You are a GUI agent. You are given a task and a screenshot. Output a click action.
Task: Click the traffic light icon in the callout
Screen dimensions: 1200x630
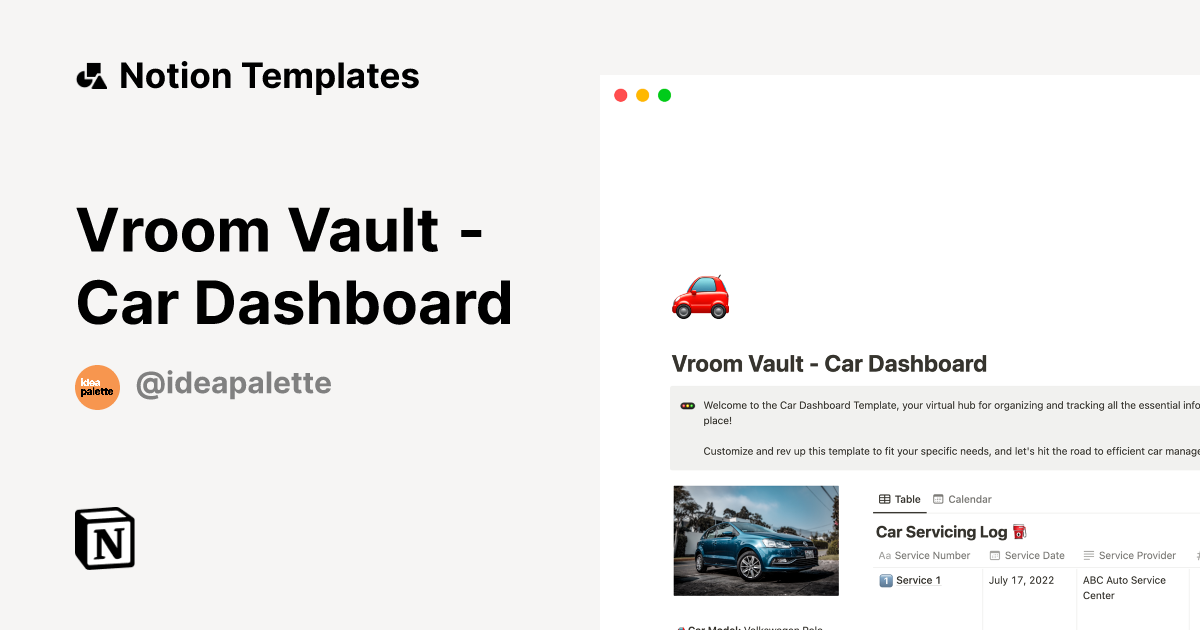(686, 405)
